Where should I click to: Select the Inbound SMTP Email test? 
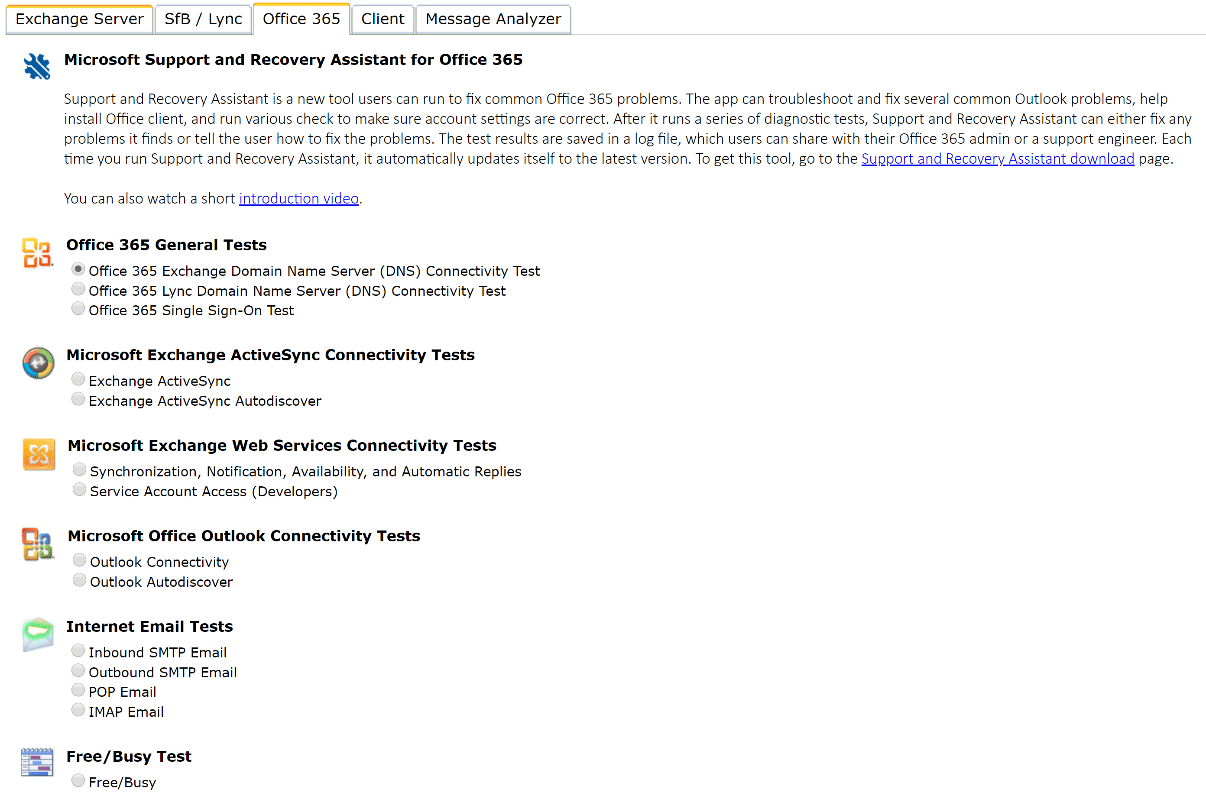coord(78,651)
